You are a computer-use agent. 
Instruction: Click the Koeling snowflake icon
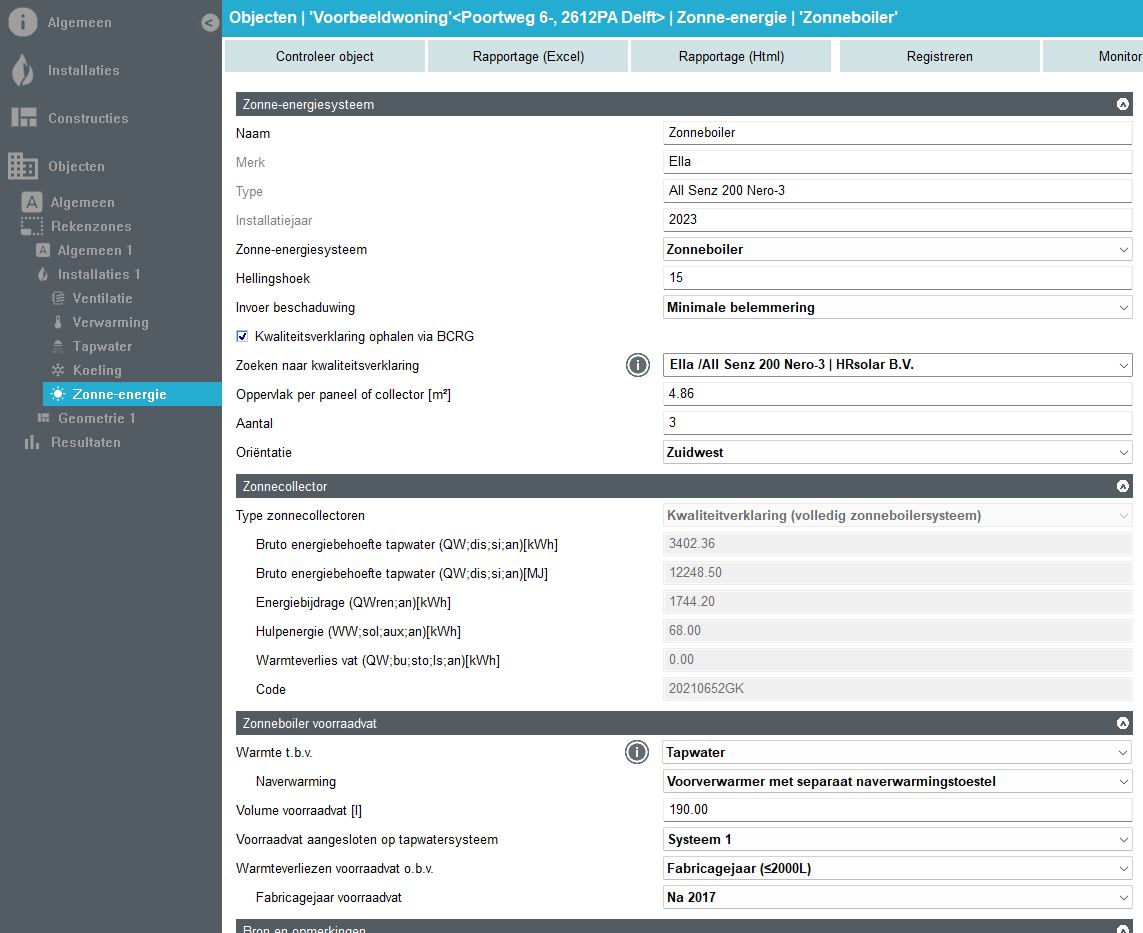pyautogui.click(x=58, y=370)
